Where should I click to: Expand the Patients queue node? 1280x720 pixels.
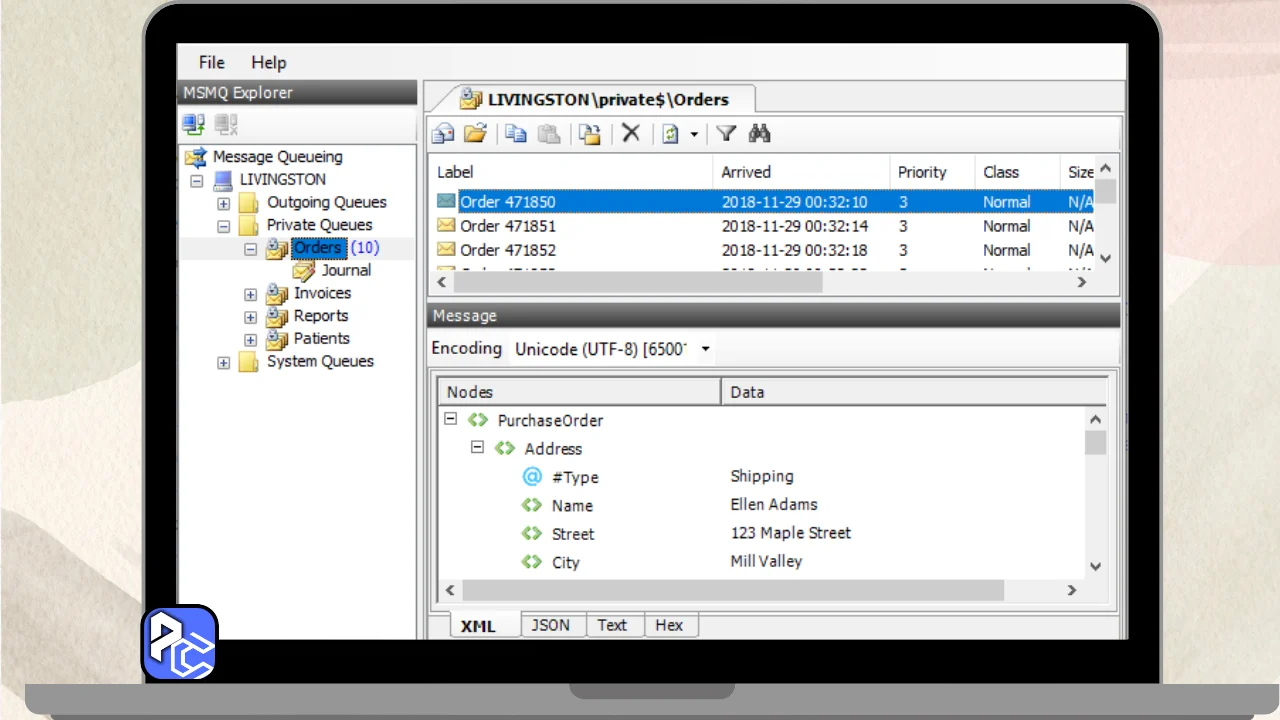(x=251, y=340)
